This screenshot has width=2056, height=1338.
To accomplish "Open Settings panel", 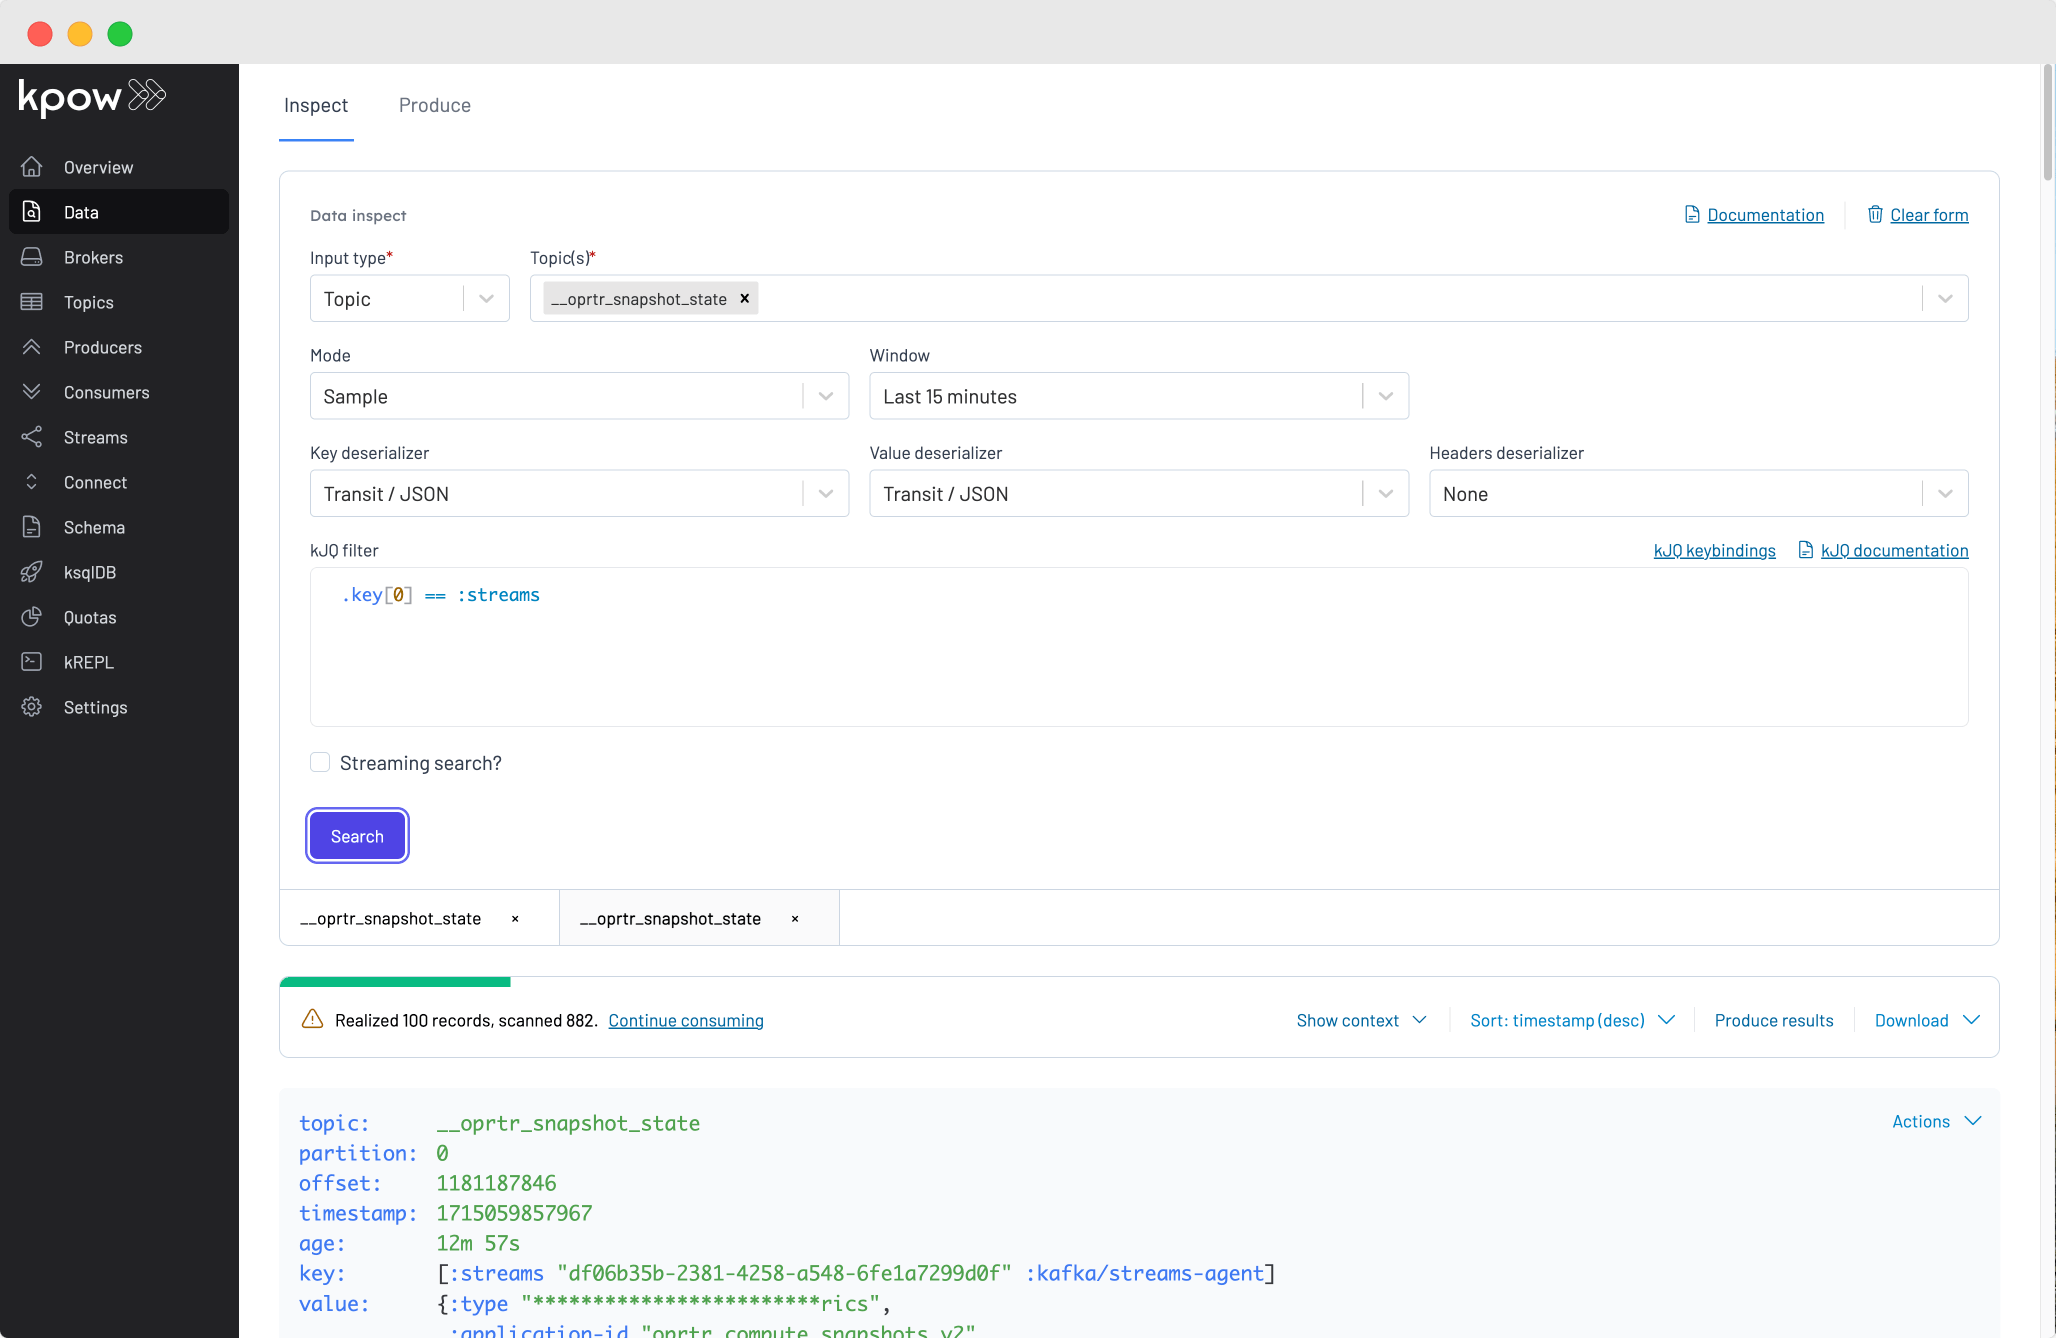I will [x=94, y=707].
